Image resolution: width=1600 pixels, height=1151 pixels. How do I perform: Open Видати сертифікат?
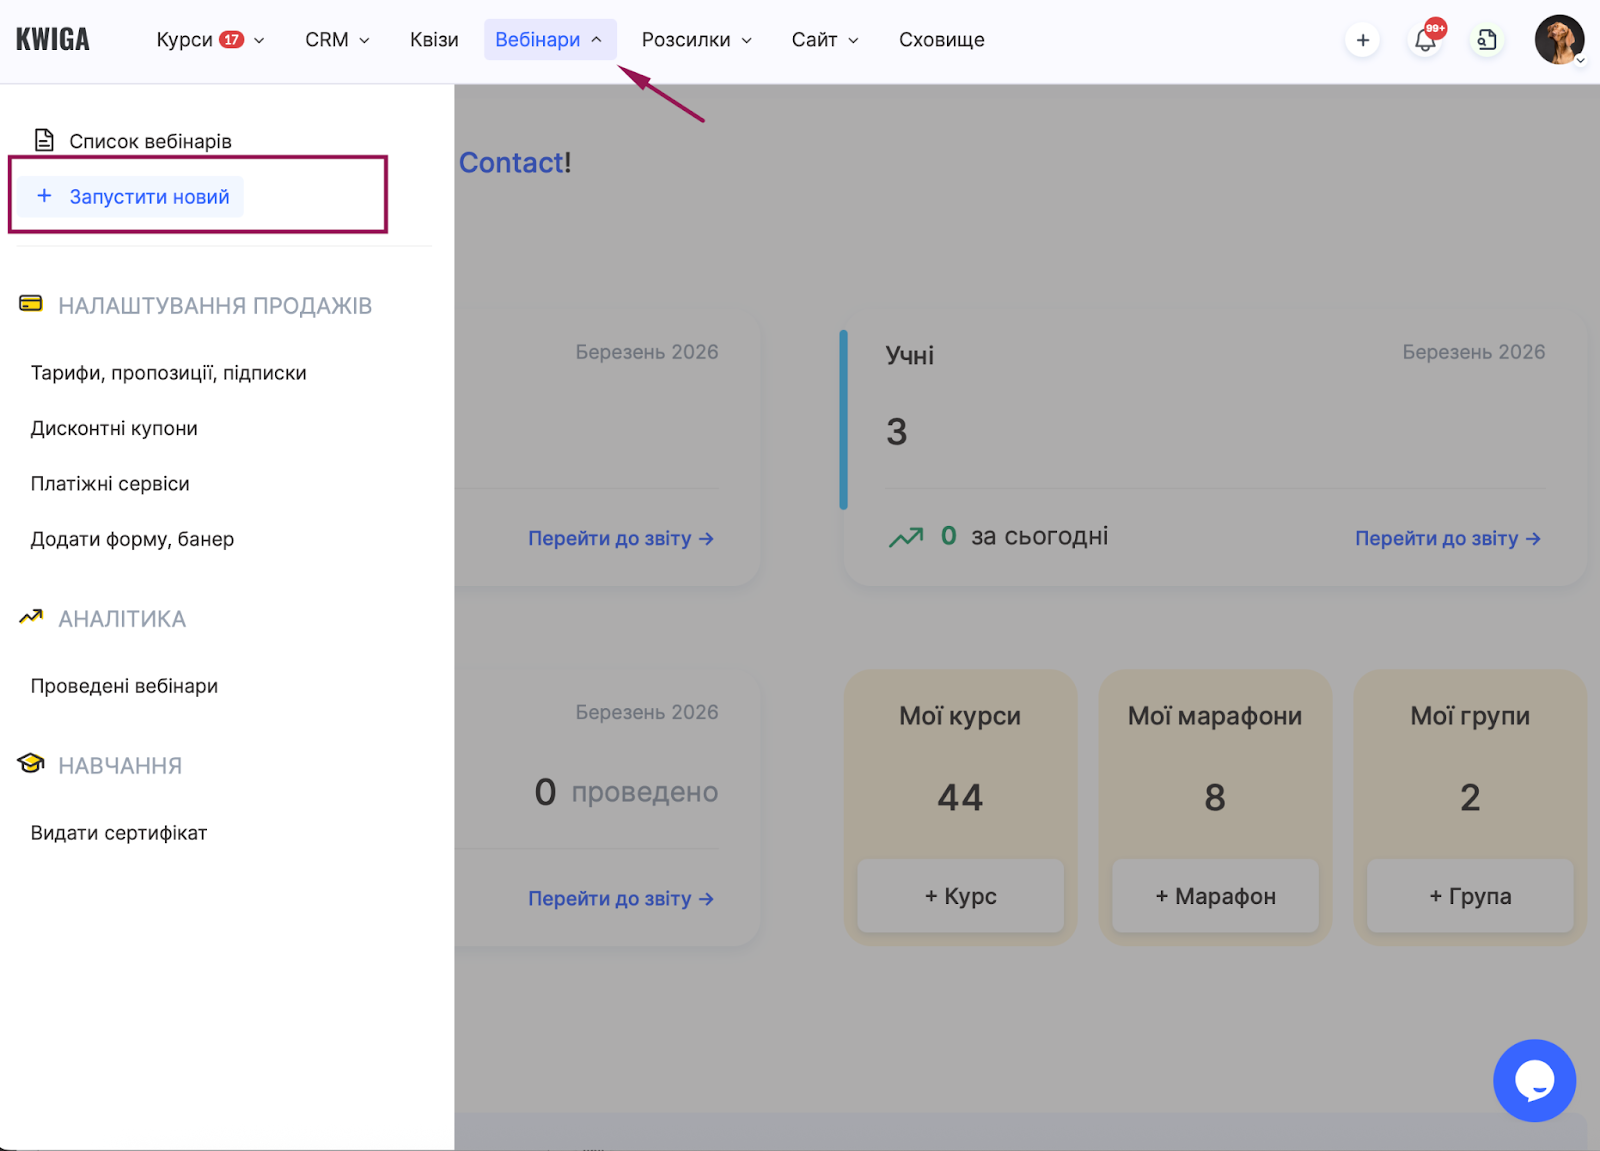pos(119,833)
